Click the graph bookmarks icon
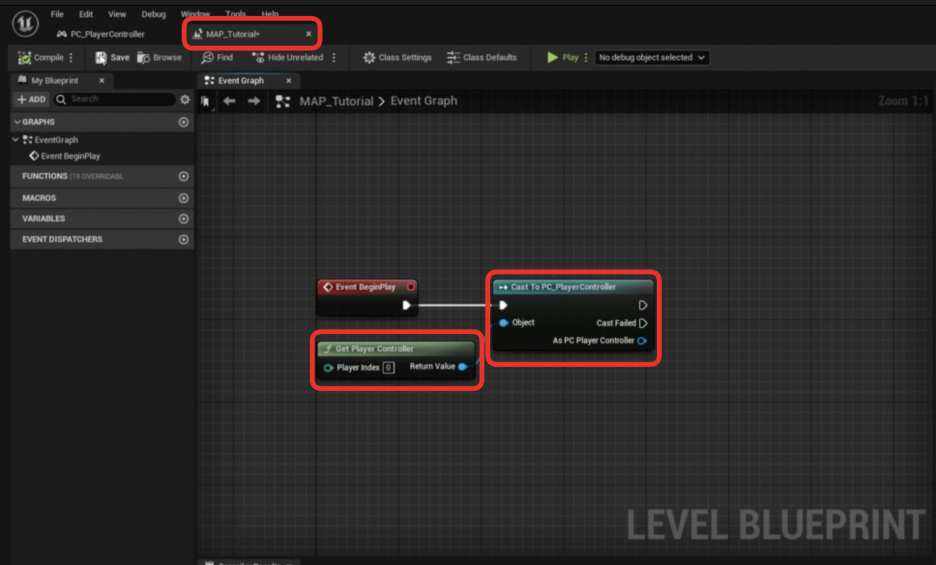Screen dimensions: 936x565 tap(205, 102)
